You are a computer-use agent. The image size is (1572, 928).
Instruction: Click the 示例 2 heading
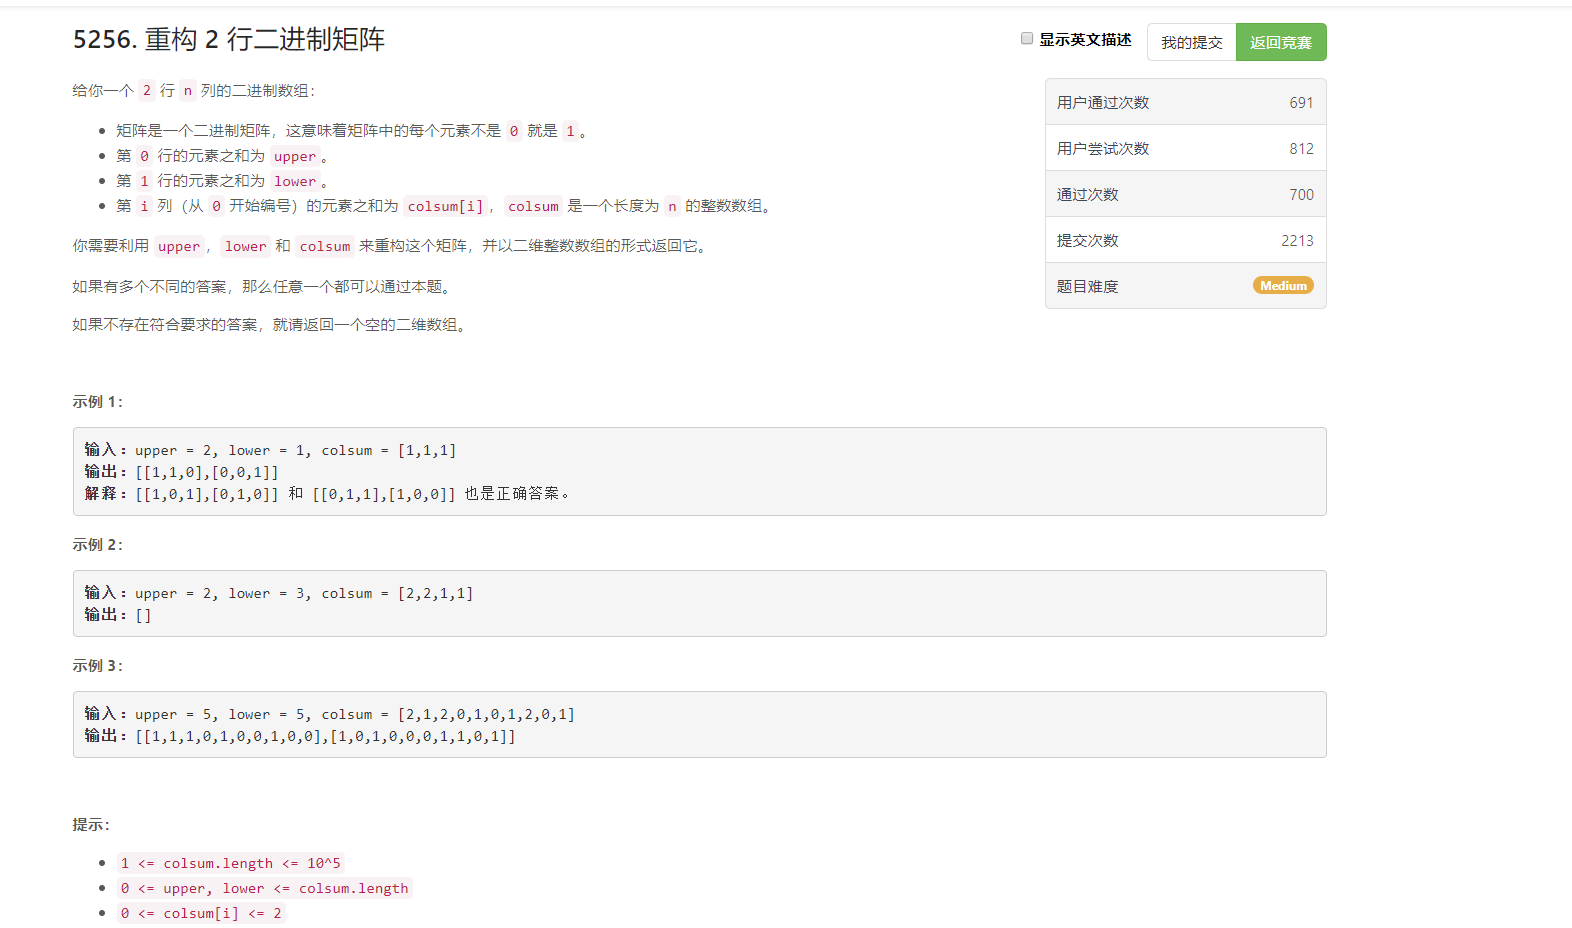tap(97, 544)
